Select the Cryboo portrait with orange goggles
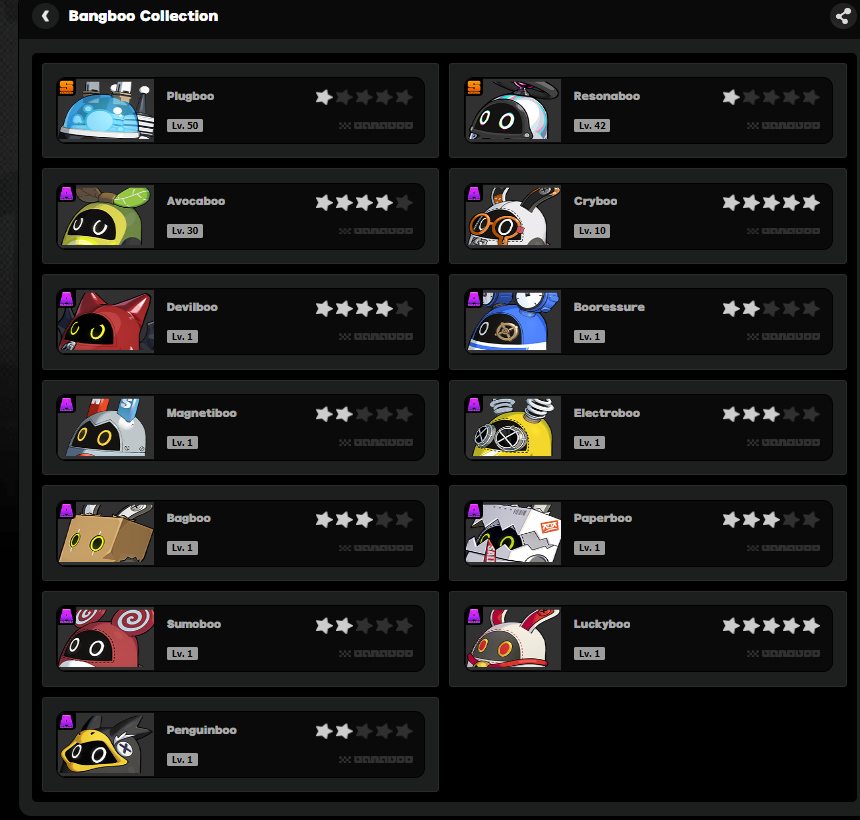This screenshot has height=820, width=860. coord(513,216)
